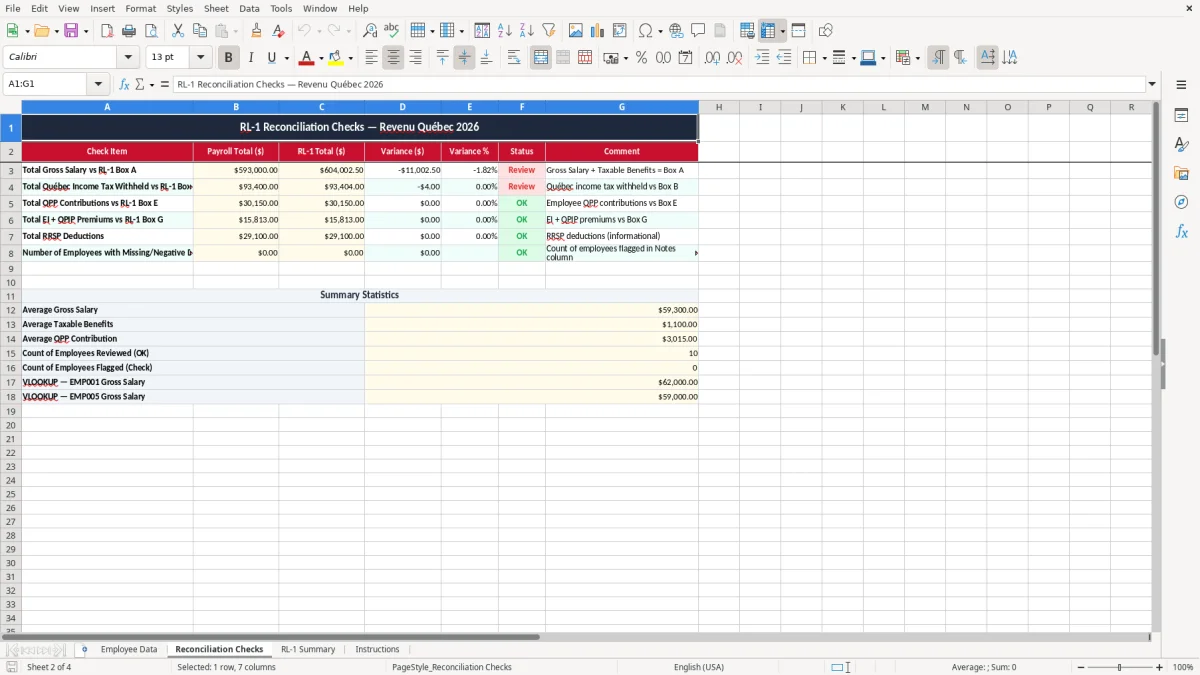Viewport: 1200px width, 675px height.
Task: Open the Tools menu
Action: point(281,8)
